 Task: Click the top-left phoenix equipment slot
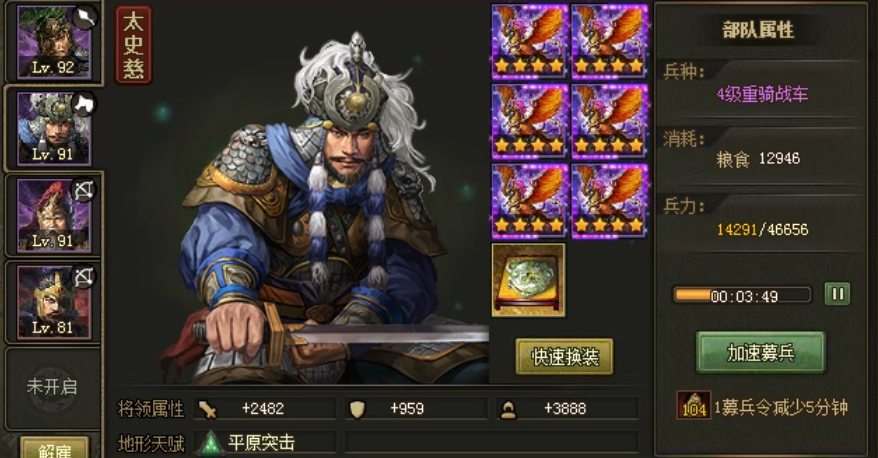[529, 41]
